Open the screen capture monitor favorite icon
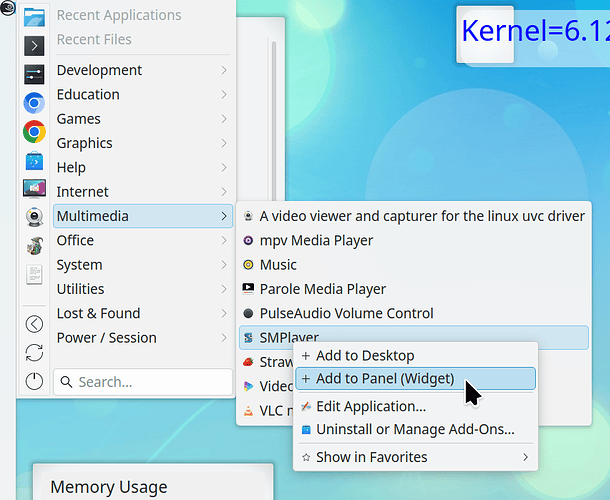The height and width of the screenshot is (500, 610). tap(34, 189)
